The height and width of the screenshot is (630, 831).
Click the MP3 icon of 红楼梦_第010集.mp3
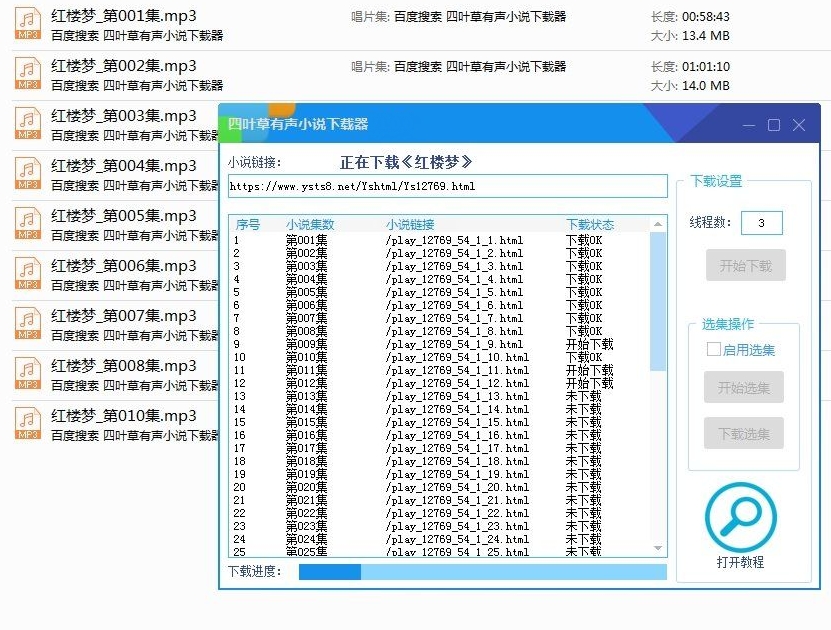point(28,423)
